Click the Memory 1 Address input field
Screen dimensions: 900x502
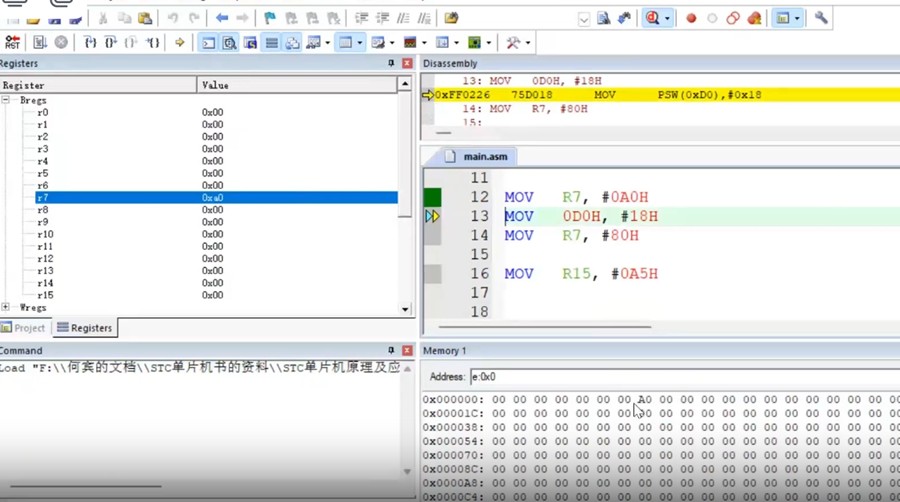click(x=680, y=377)
